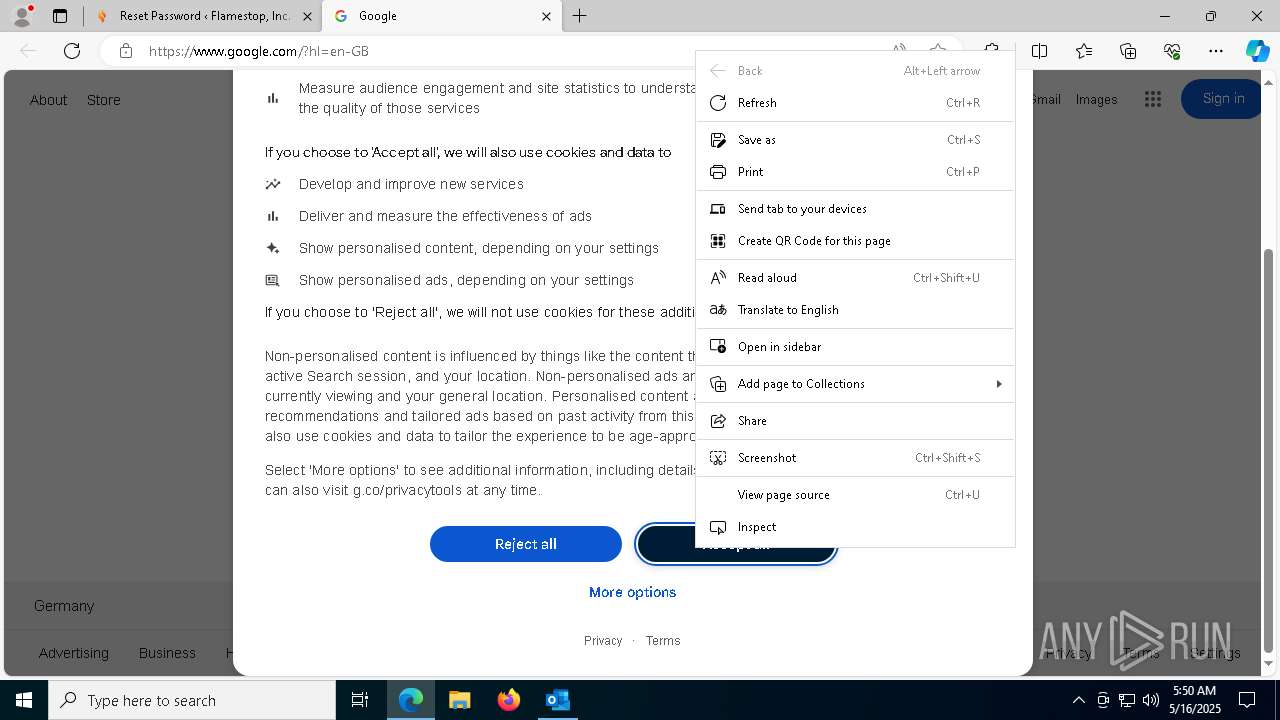This screenshot has height=720, width=1280.
Task: Open the Windows Start menu
Action: pos(24,700)
